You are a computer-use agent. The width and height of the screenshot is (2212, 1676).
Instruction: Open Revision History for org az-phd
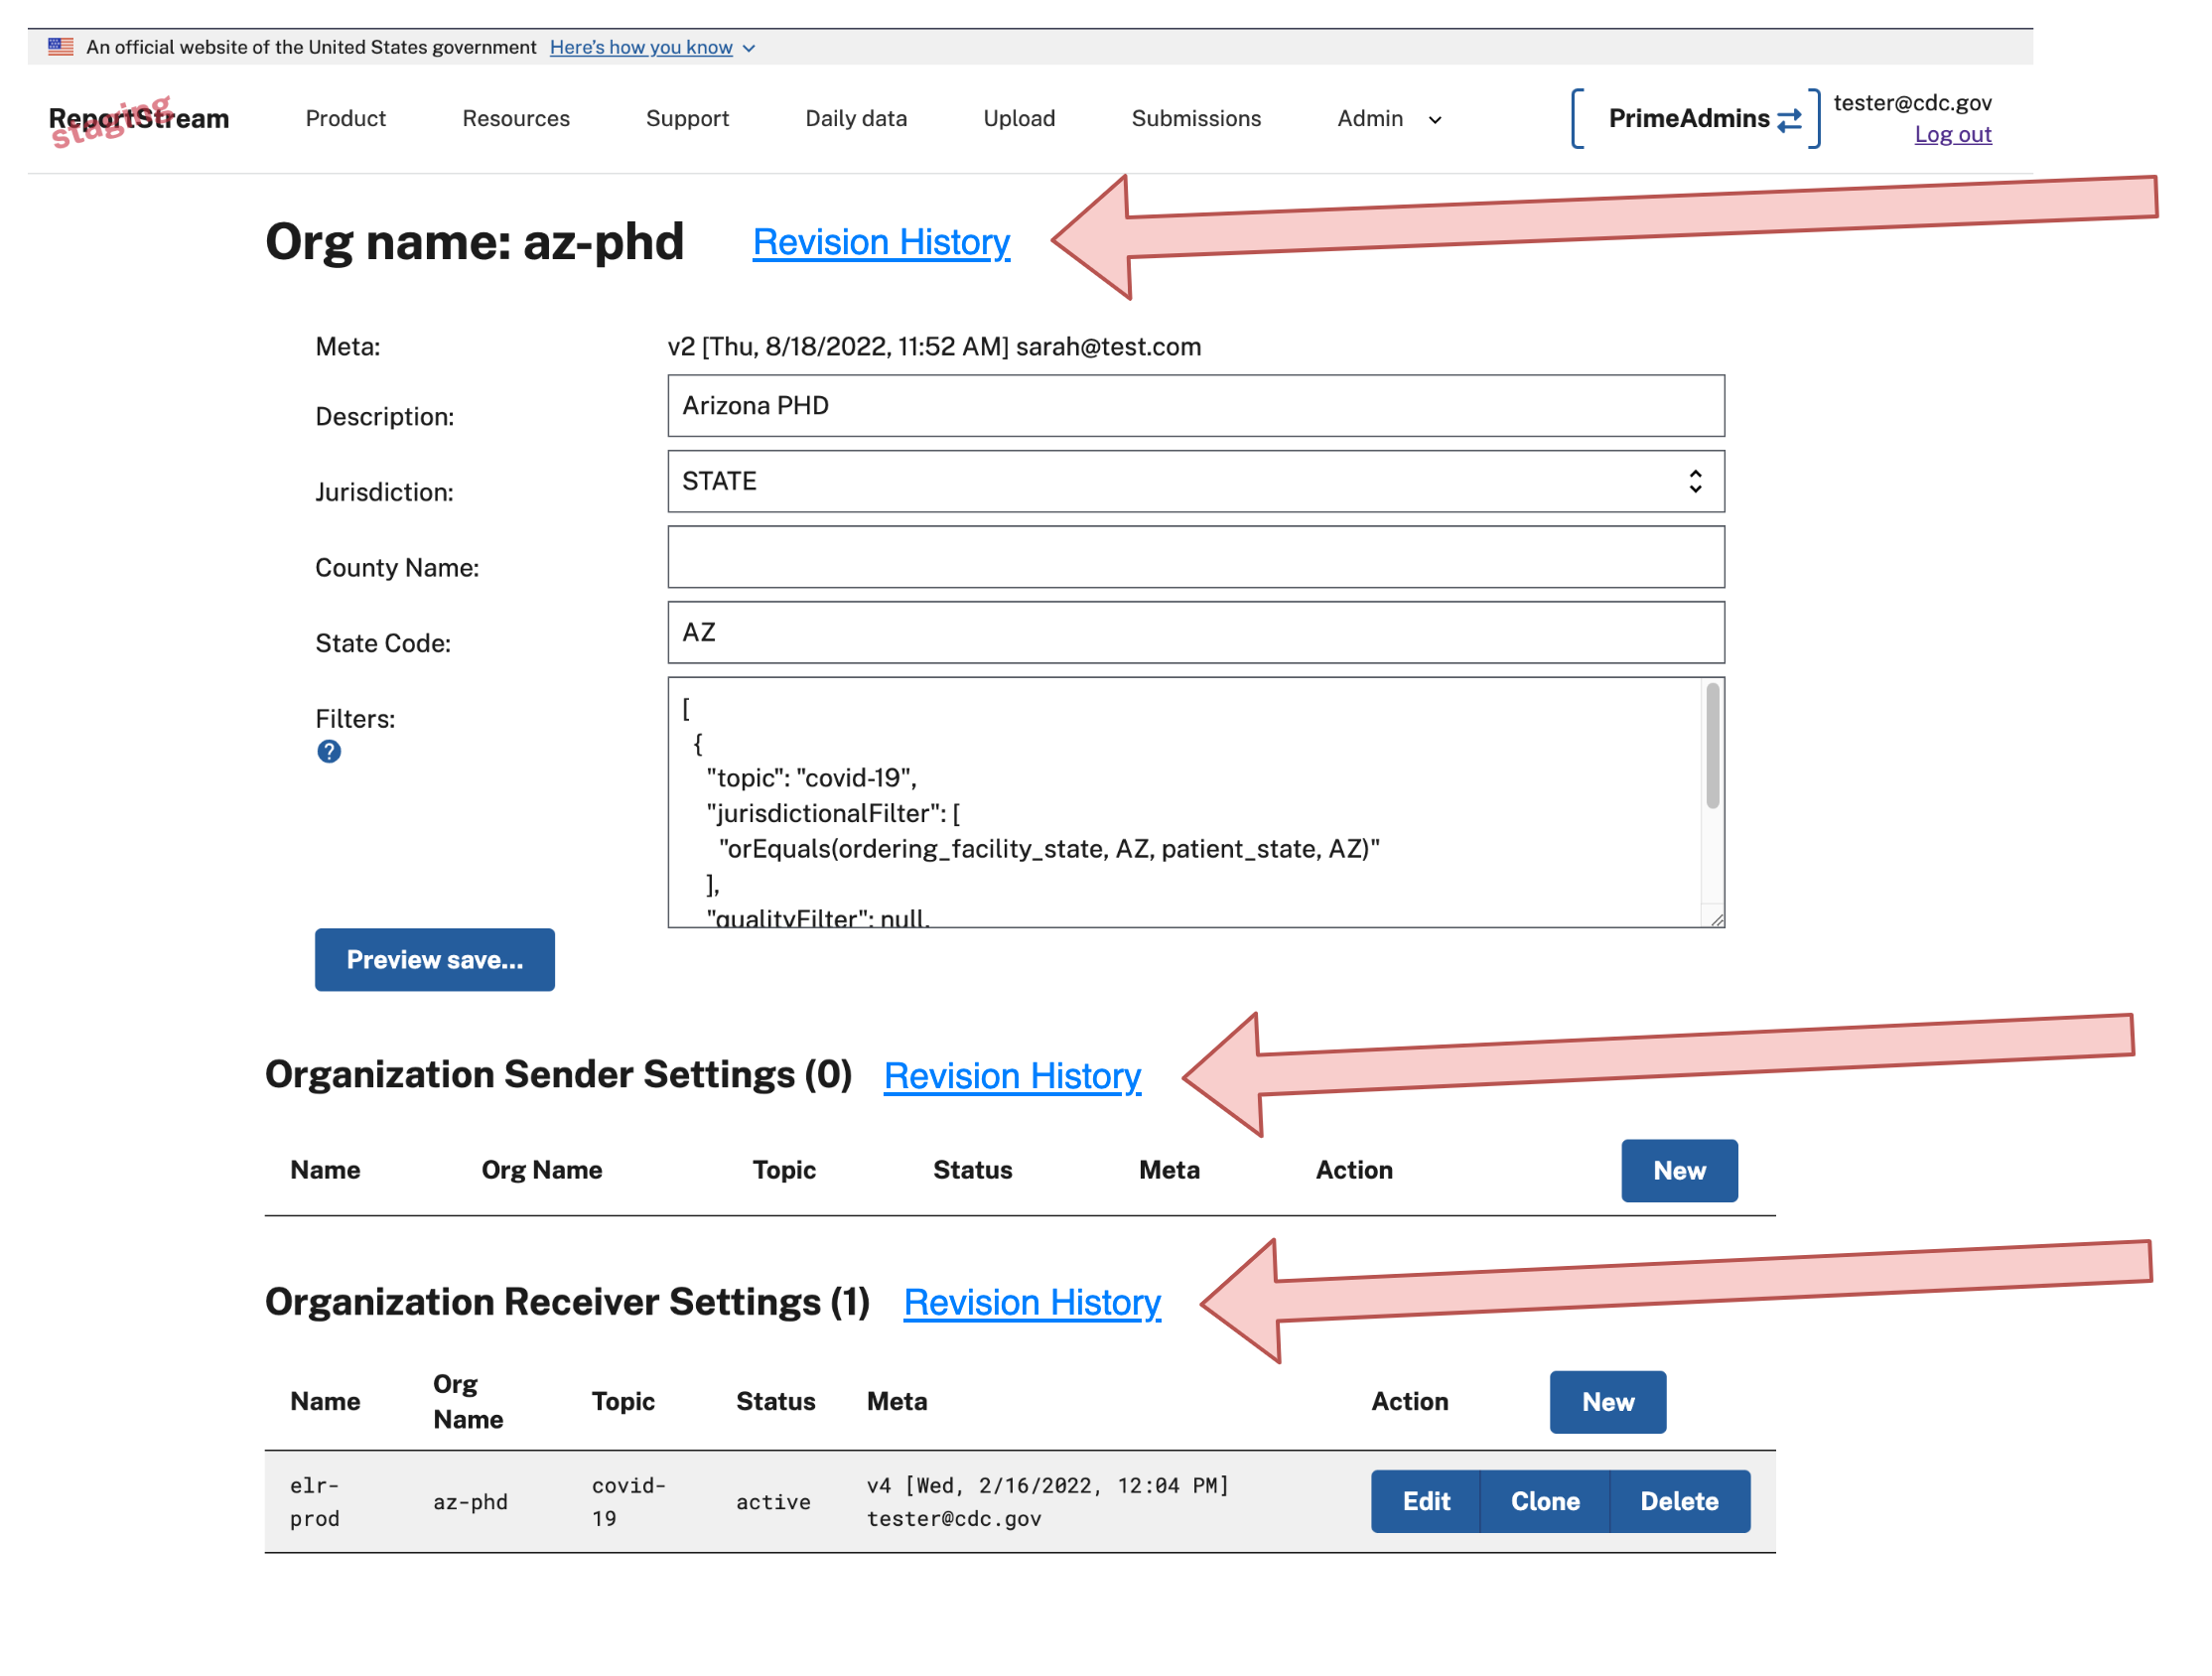tap(881, 241)
